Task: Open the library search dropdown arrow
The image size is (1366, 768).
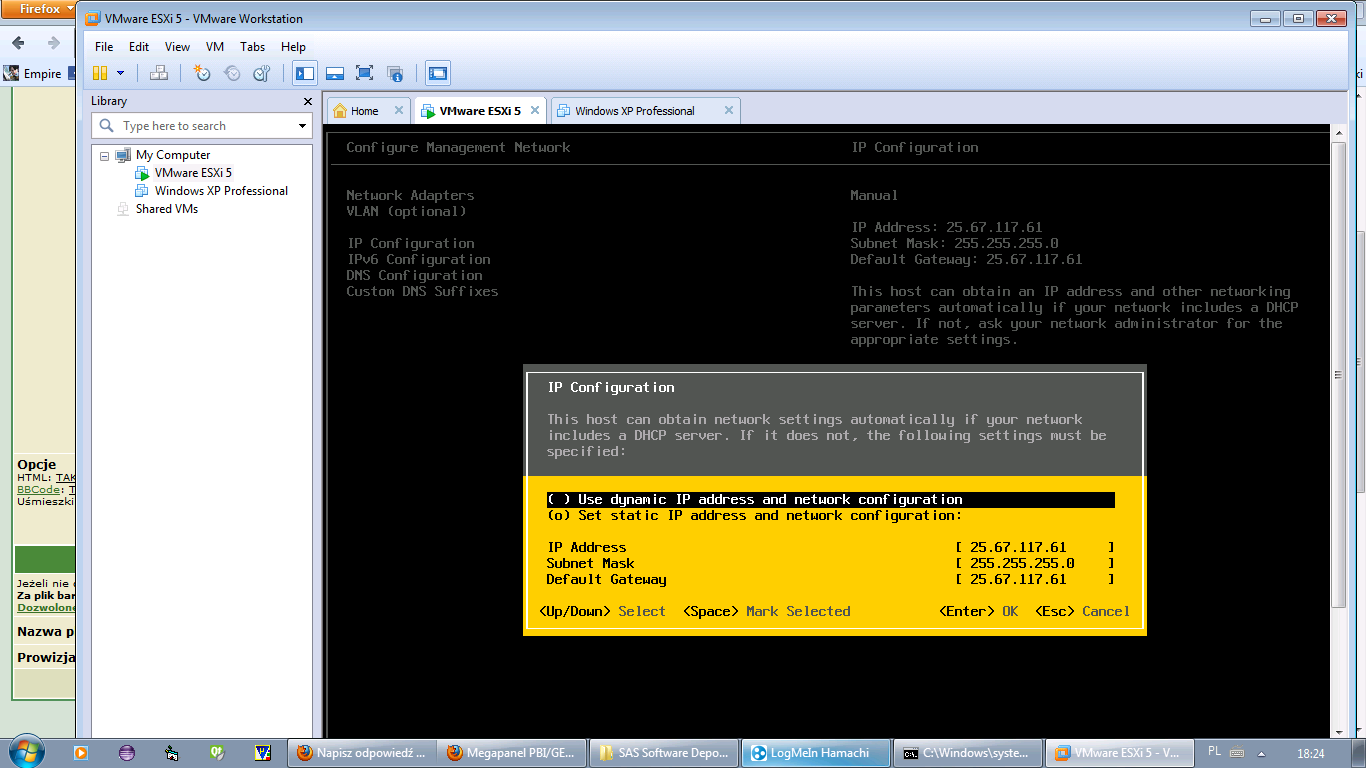Action: (x=303, y=126)
